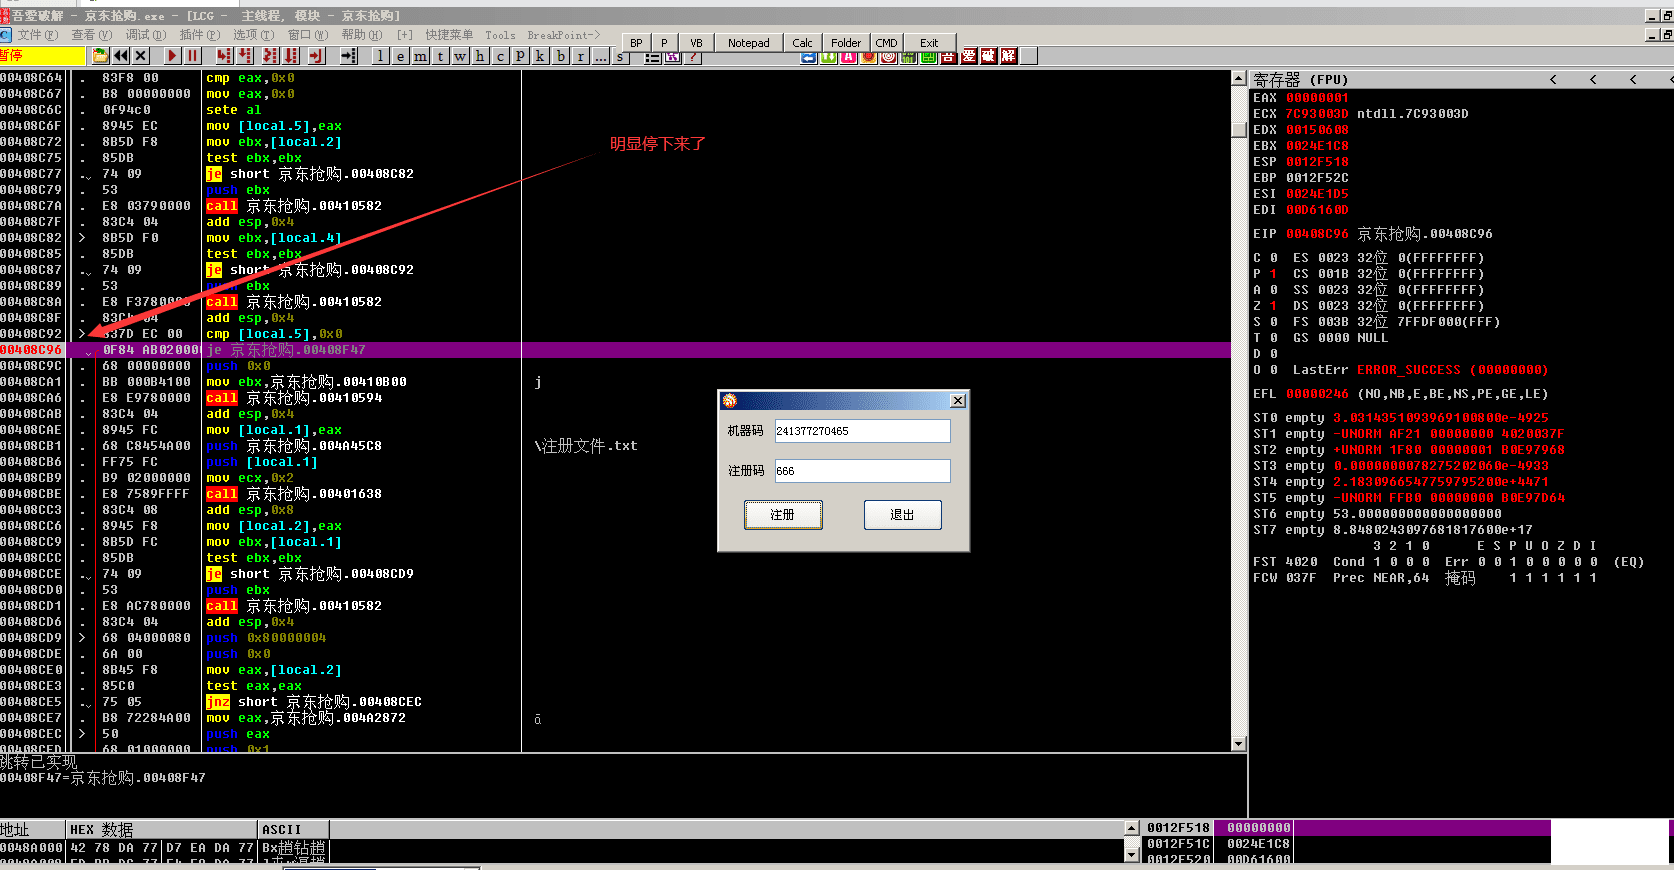Open the 快捷菜单 menu
This screenshot has height=870, width=1674.
pyautogui.click(x=449, y=34)
